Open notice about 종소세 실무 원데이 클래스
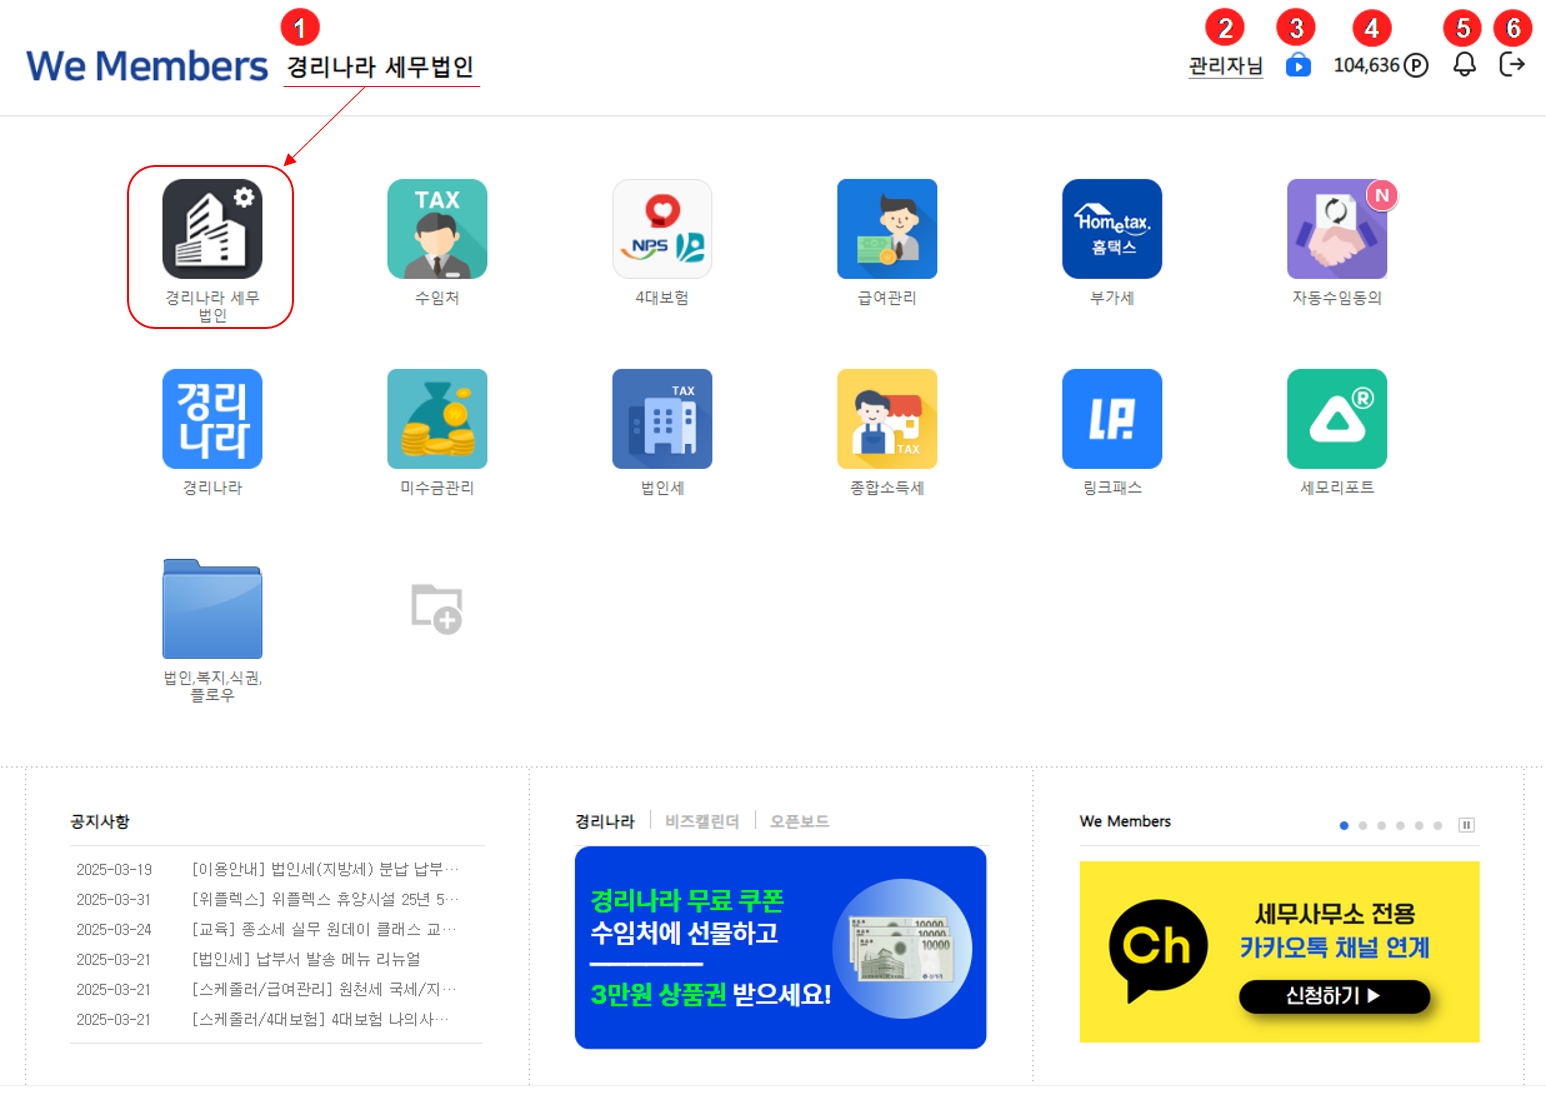This screenshot has width=1546, height=1095. pos(325,929)
